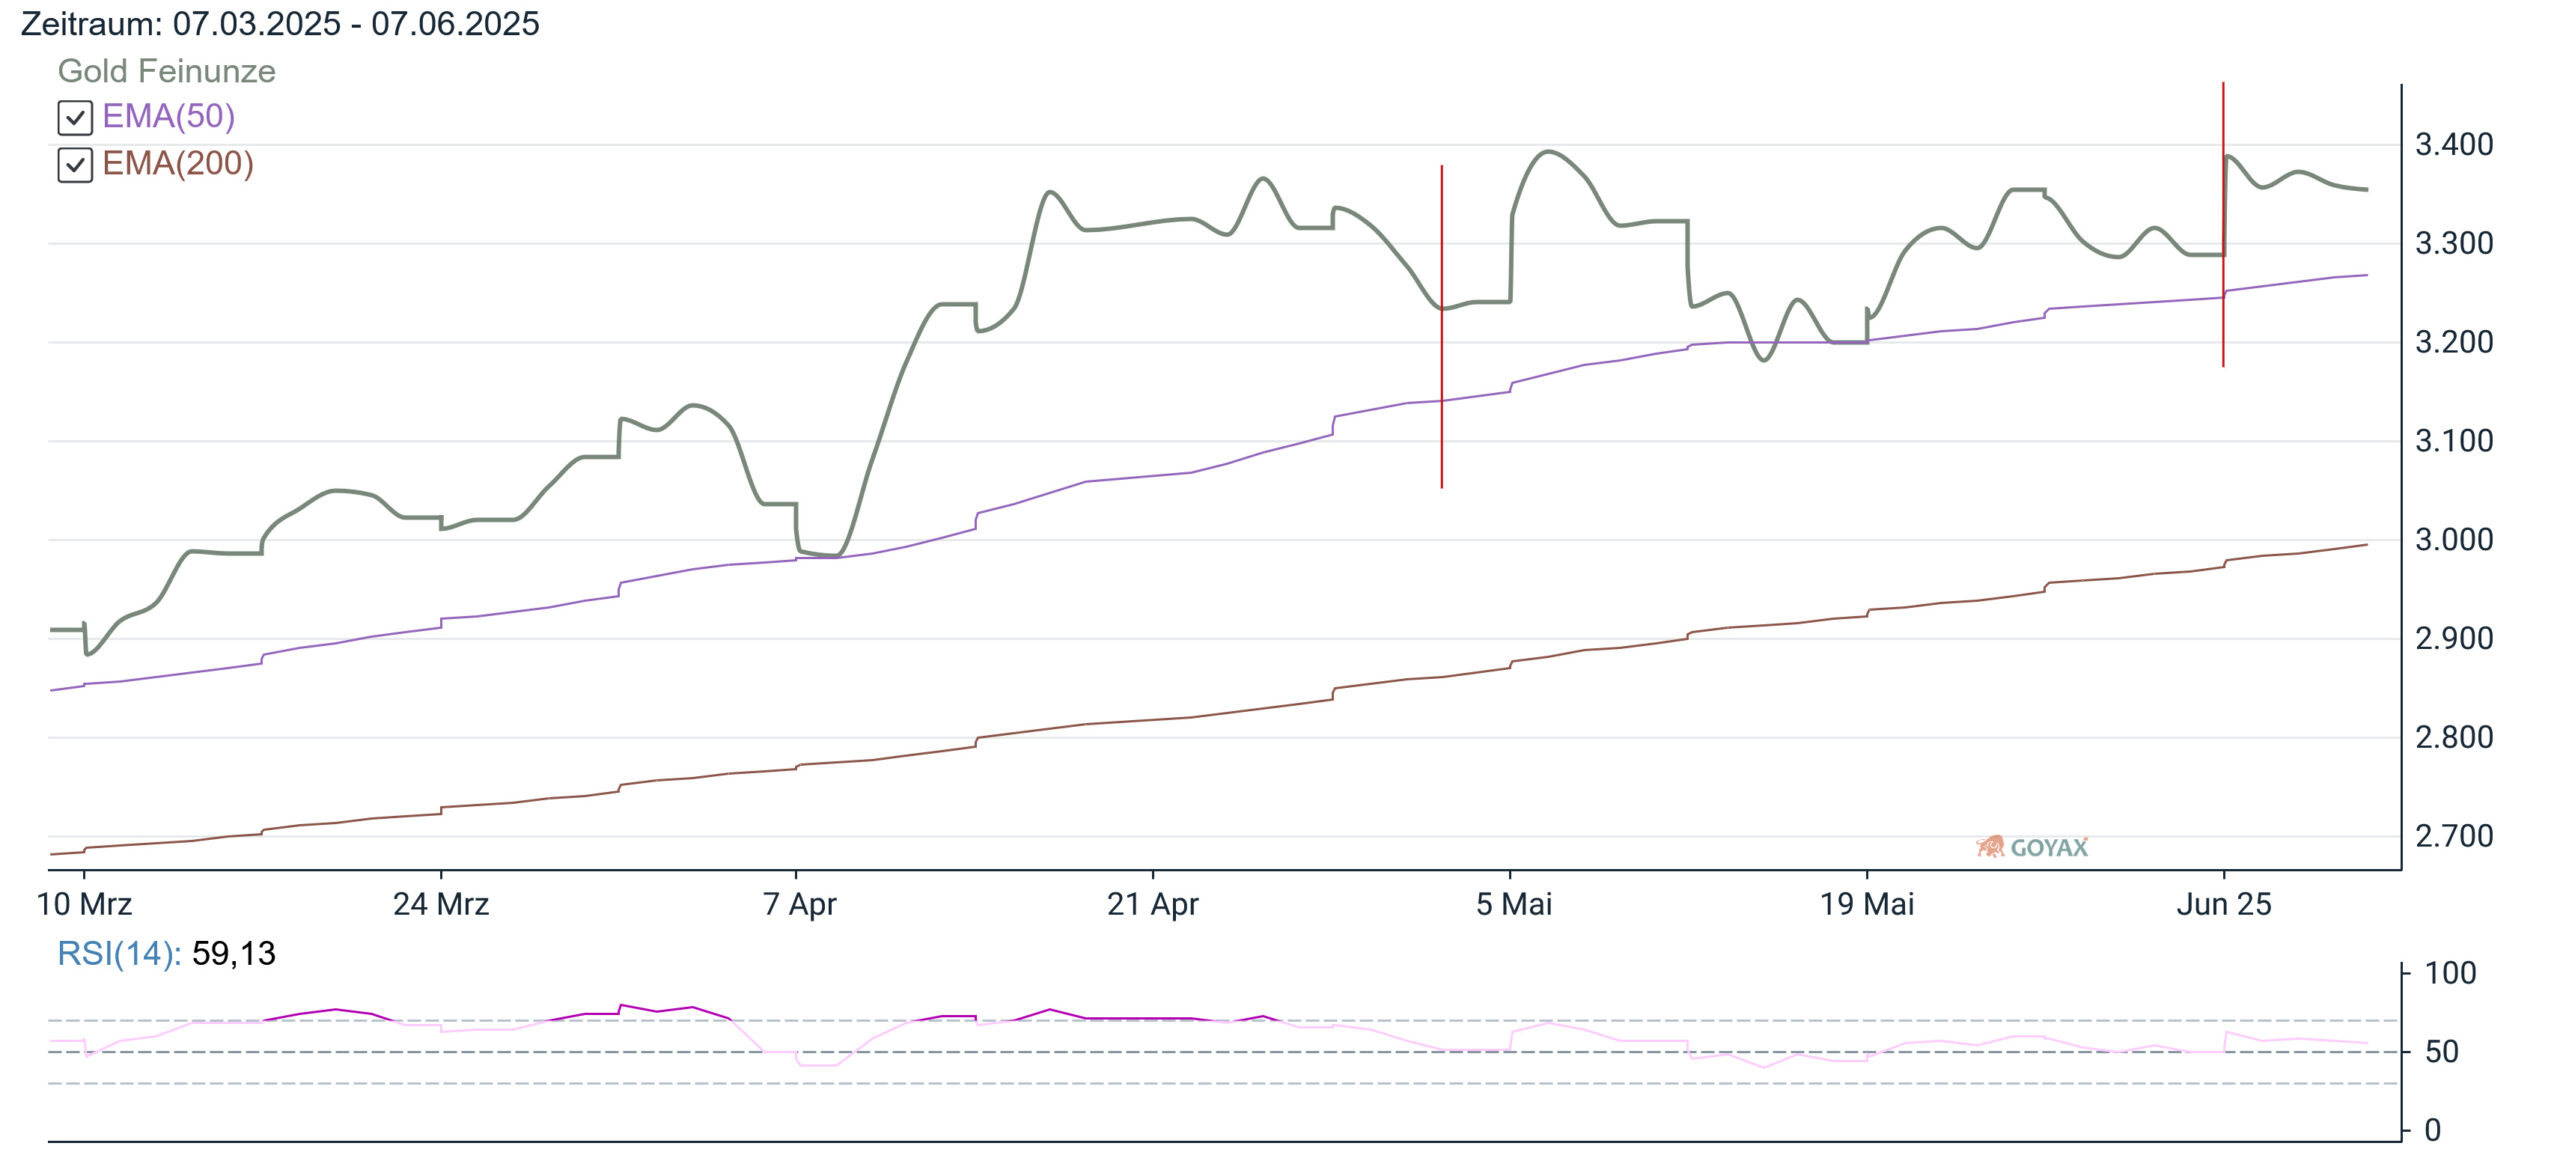The image size is (2560, 1152).
Task: Click the Jun 25 axis label
Action: [2224, 904]
